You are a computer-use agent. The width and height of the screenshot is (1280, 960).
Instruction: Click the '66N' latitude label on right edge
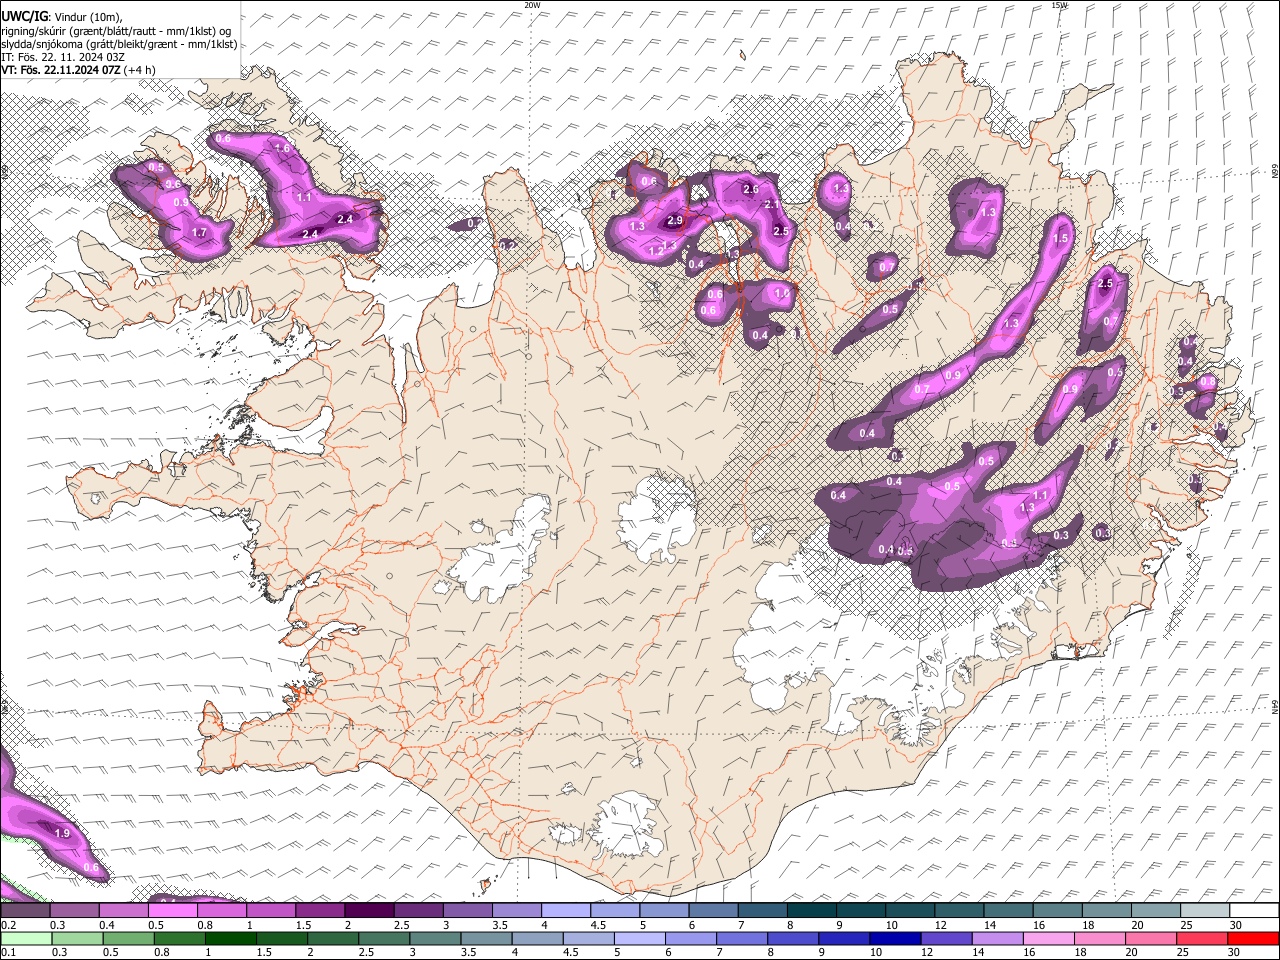(x=1275, y=172)
